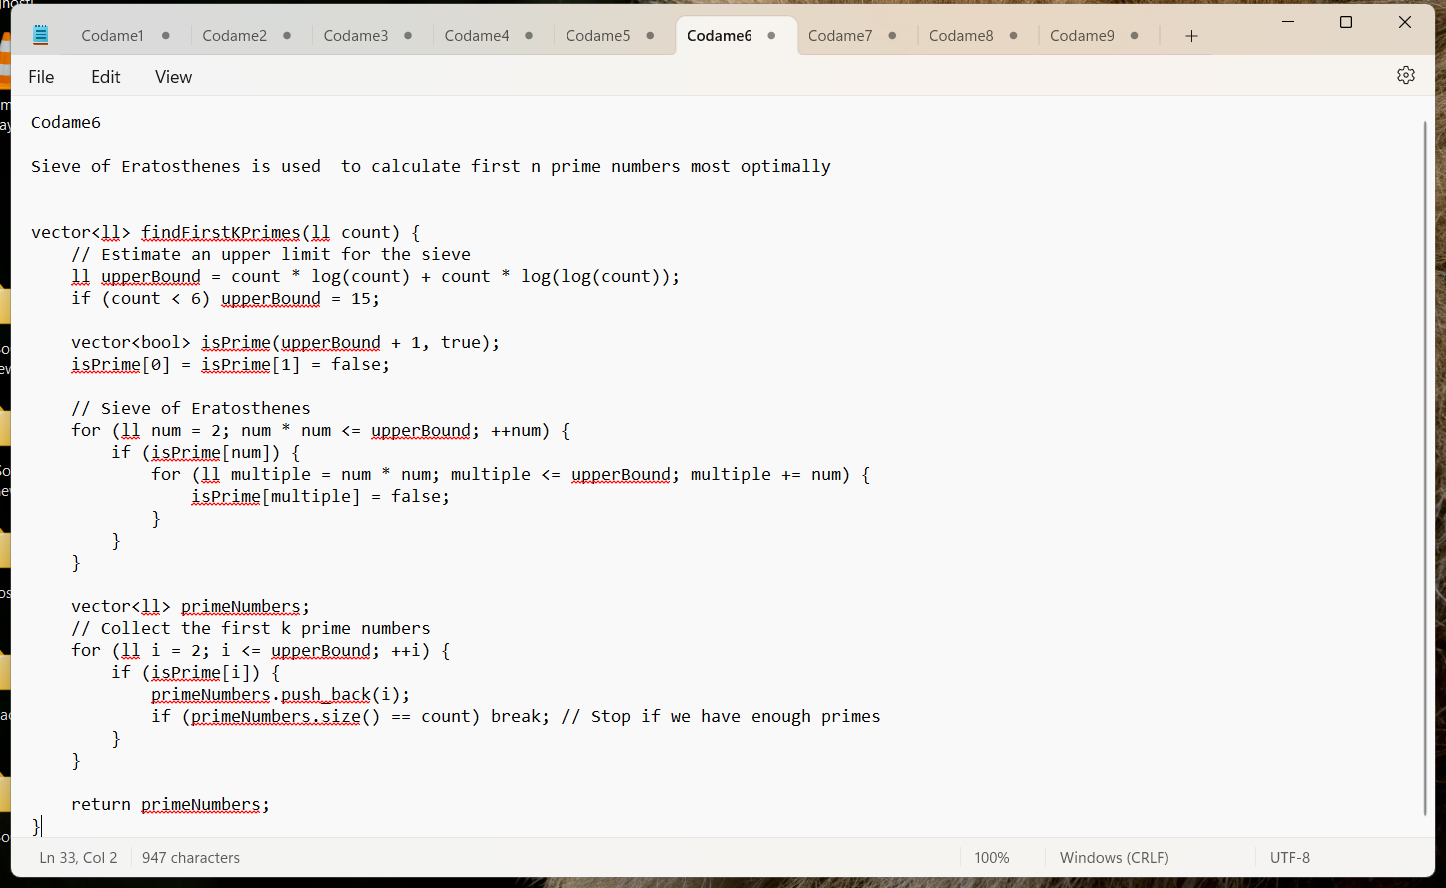Open the File menu

point(41,77)
